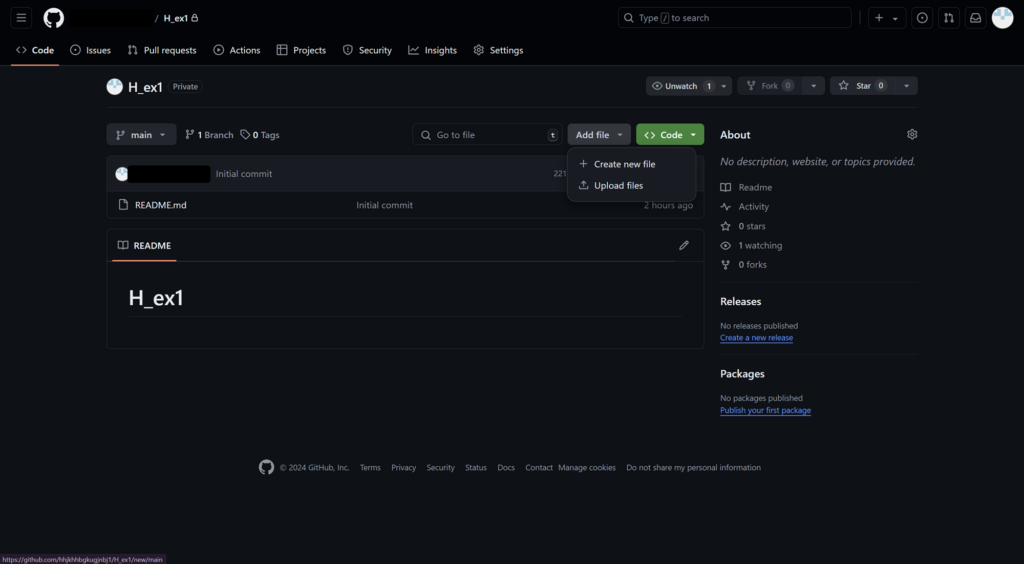Image resolution: width=1024 pixels, height=564 pixels.
Task: View the 1 Branch link
Action: pos(209,135)
